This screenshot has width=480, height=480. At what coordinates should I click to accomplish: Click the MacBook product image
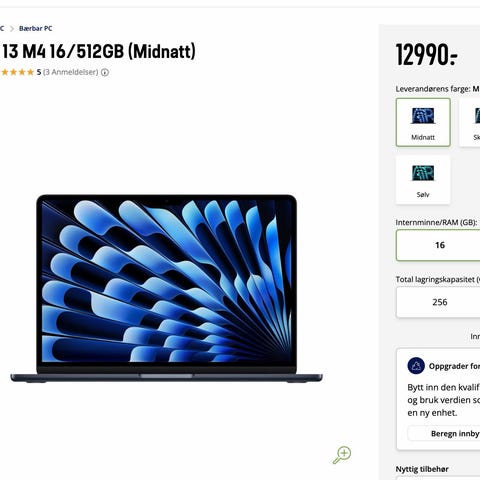[x=166, y=289]
